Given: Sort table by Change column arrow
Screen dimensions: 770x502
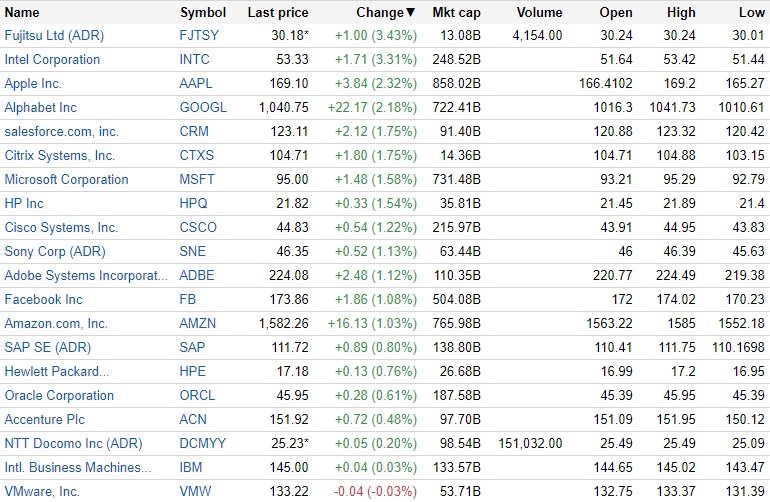Looking at the screenshot, I should pos(410,13).
